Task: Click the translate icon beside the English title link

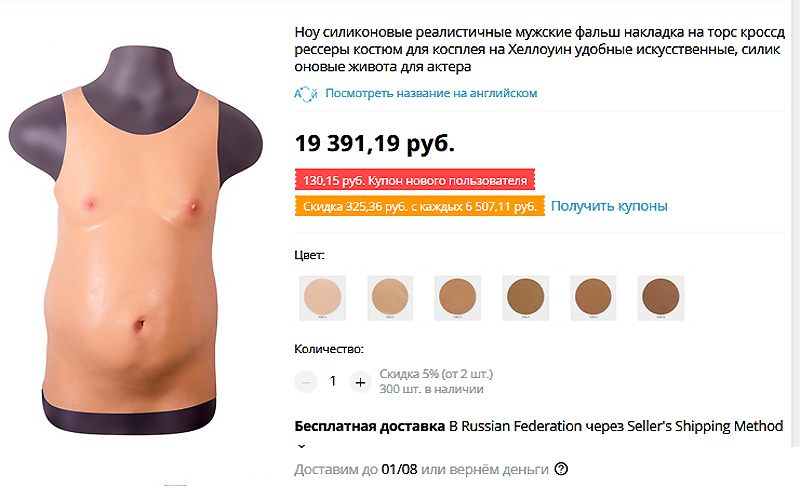Action: click(306, 94)
